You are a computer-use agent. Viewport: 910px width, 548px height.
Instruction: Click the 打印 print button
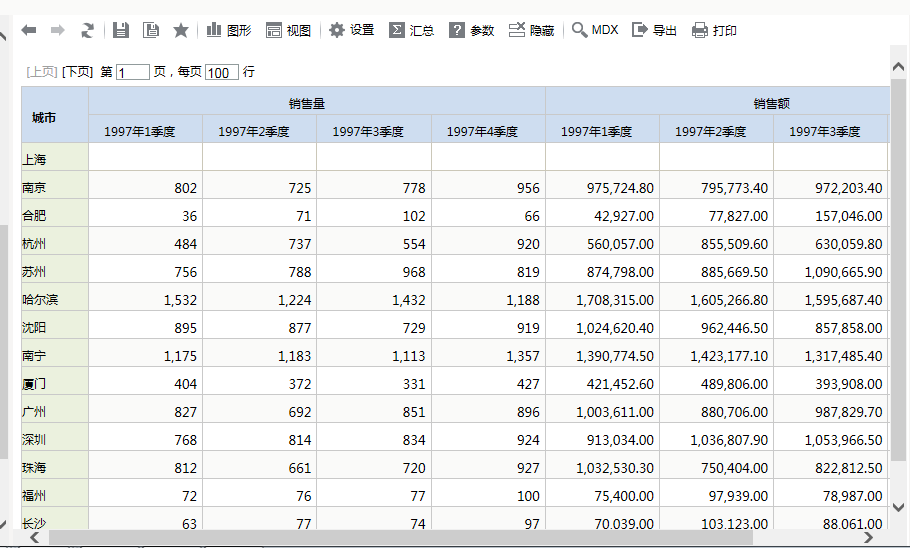coord(714,30)
